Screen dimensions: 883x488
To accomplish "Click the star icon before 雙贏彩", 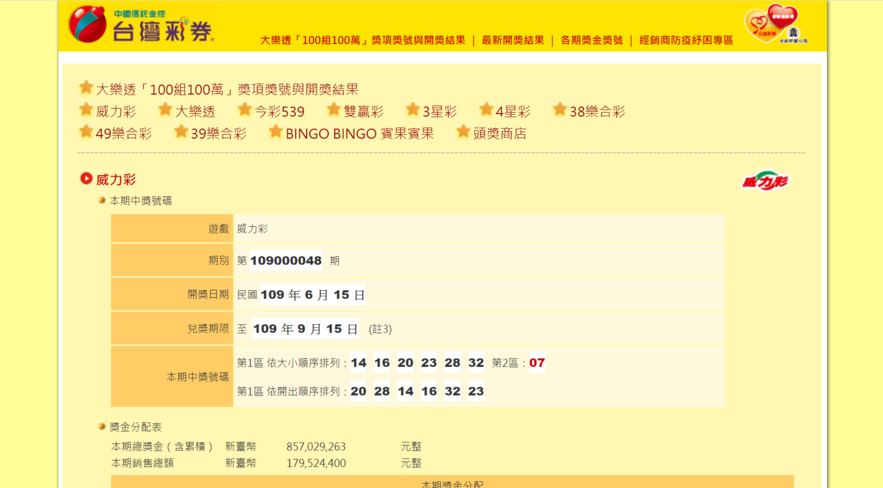I will tap(334, 110).
